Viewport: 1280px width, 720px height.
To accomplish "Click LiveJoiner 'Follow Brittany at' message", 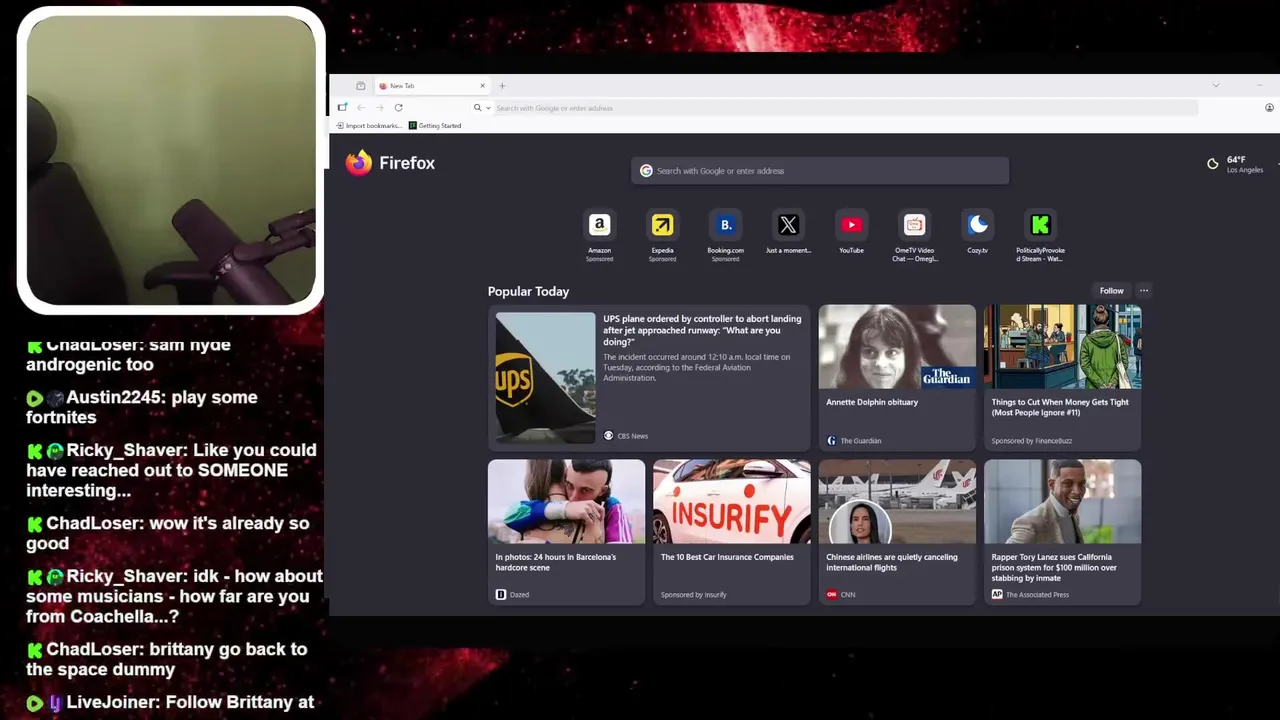I will click(170, 702).
